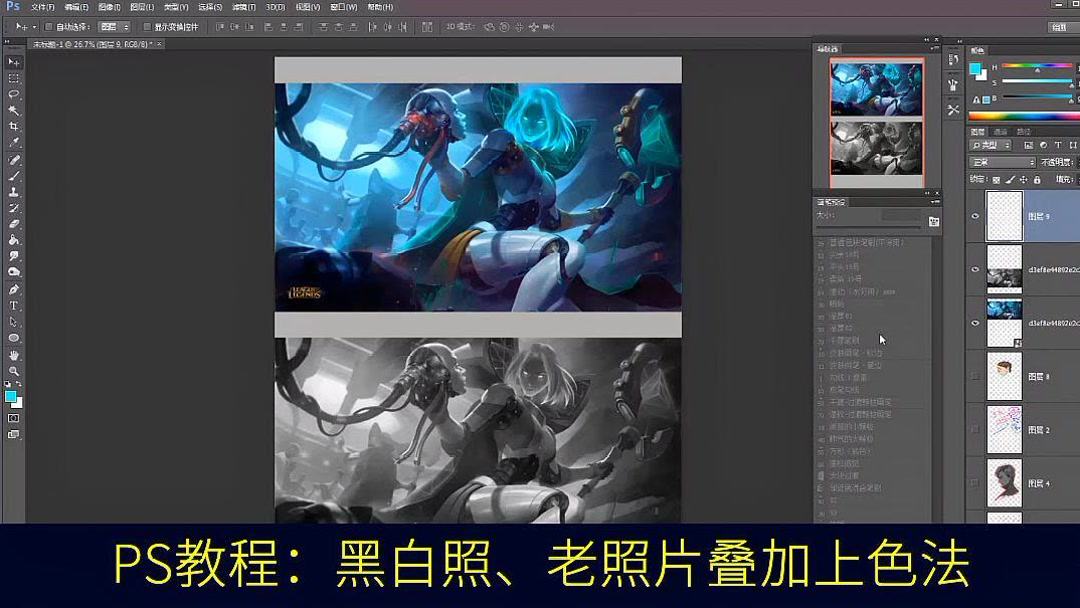Open the layer filter Kind dropdown

tap(990, 145)
